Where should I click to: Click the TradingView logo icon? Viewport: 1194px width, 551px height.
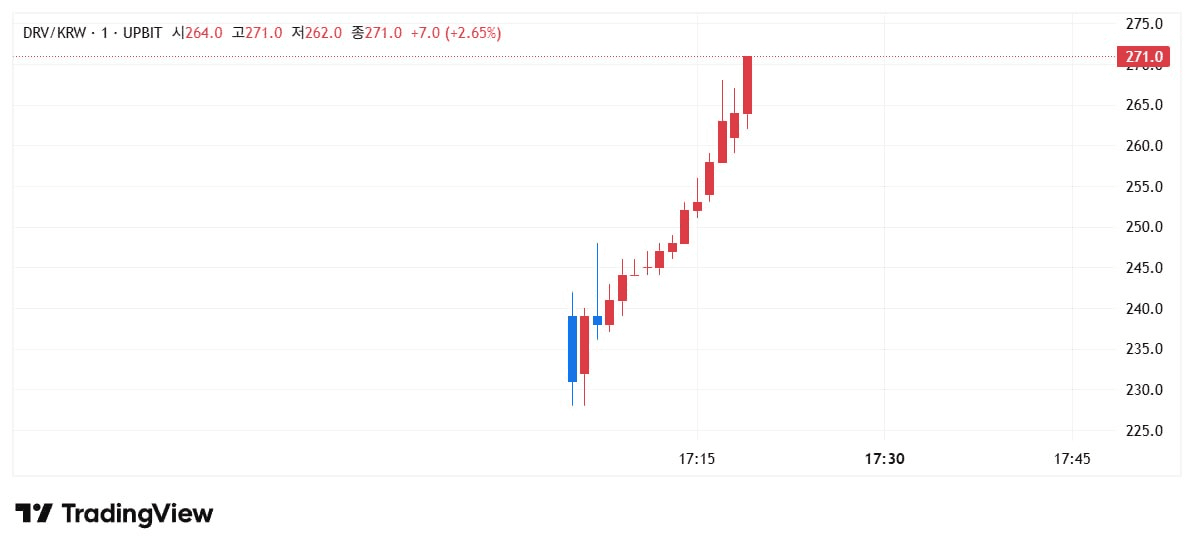coord(34,514)
